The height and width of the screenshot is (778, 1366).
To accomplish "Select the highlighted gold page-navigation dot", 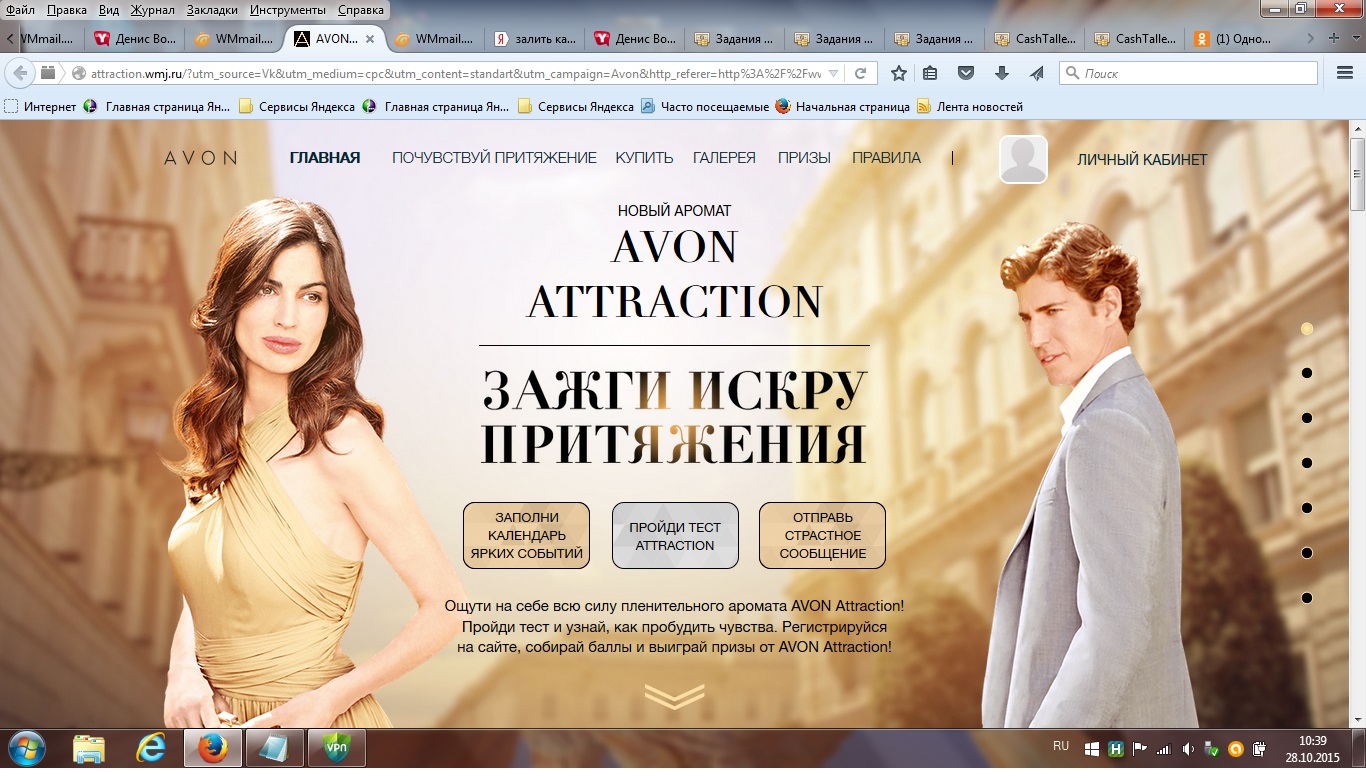I will pyautogui.click(x=1306, y=328).
